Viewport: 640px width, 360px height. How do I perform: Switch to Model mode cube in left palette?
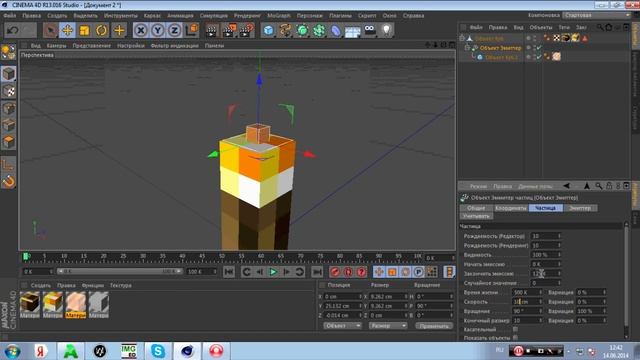pyautogui.click(x=9, y=73)
